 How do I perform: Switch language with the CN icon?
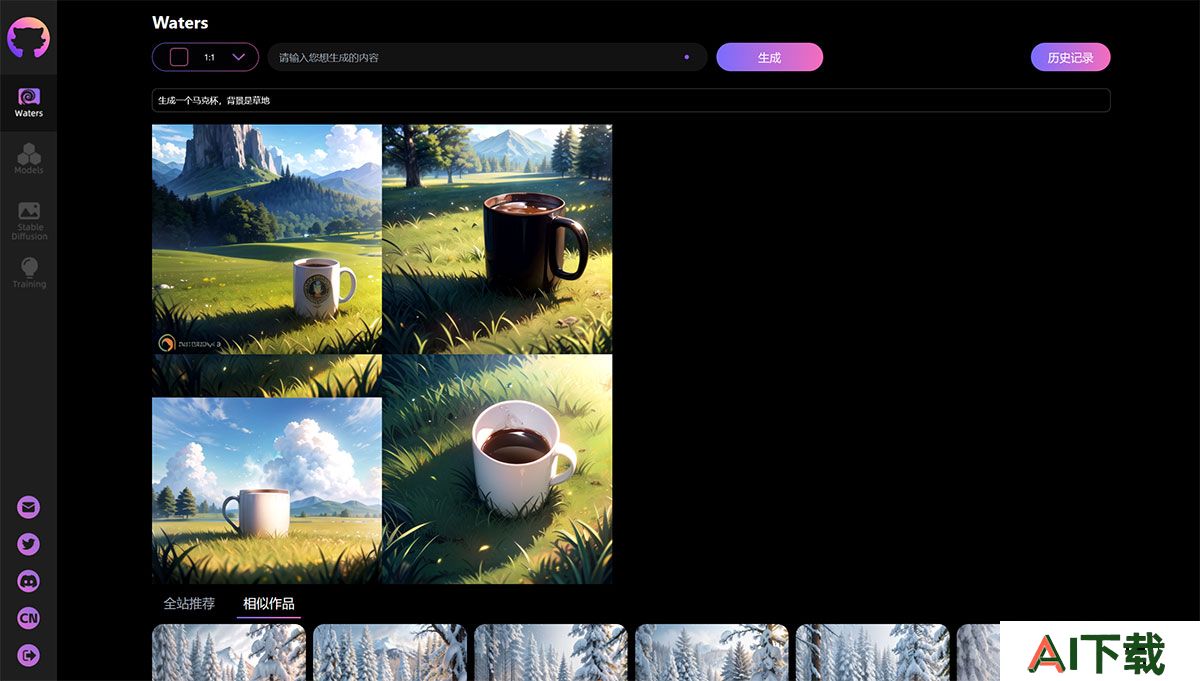[x=28, y=619]
